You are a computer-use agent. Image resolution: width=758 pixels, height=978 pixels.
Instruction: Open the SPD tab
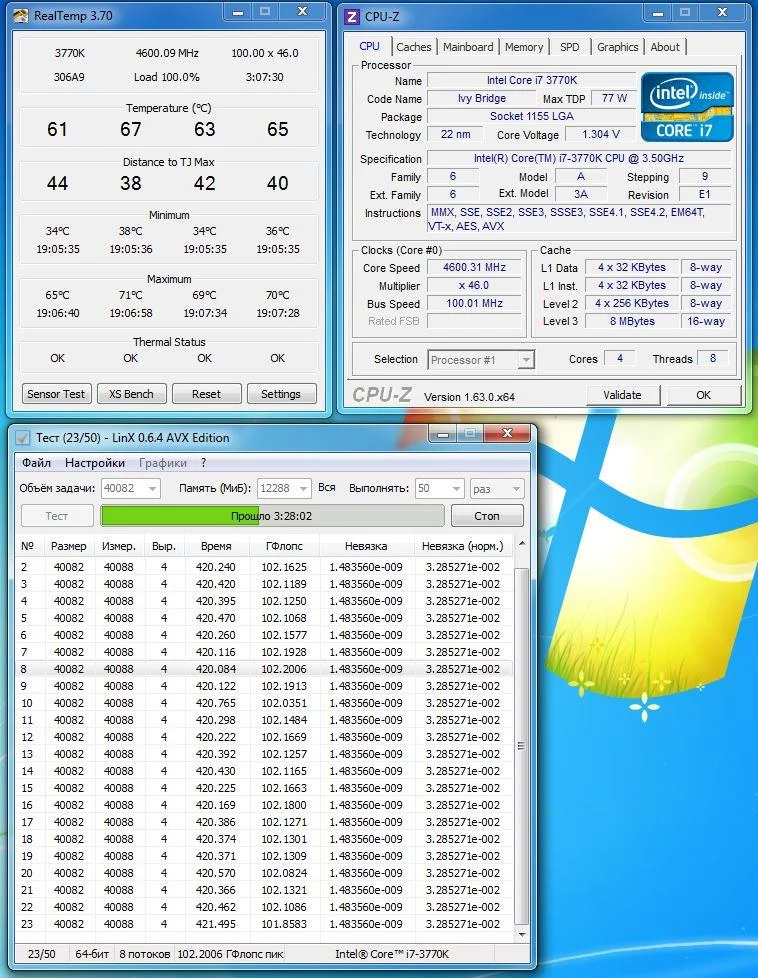click(x=570, y=47)
